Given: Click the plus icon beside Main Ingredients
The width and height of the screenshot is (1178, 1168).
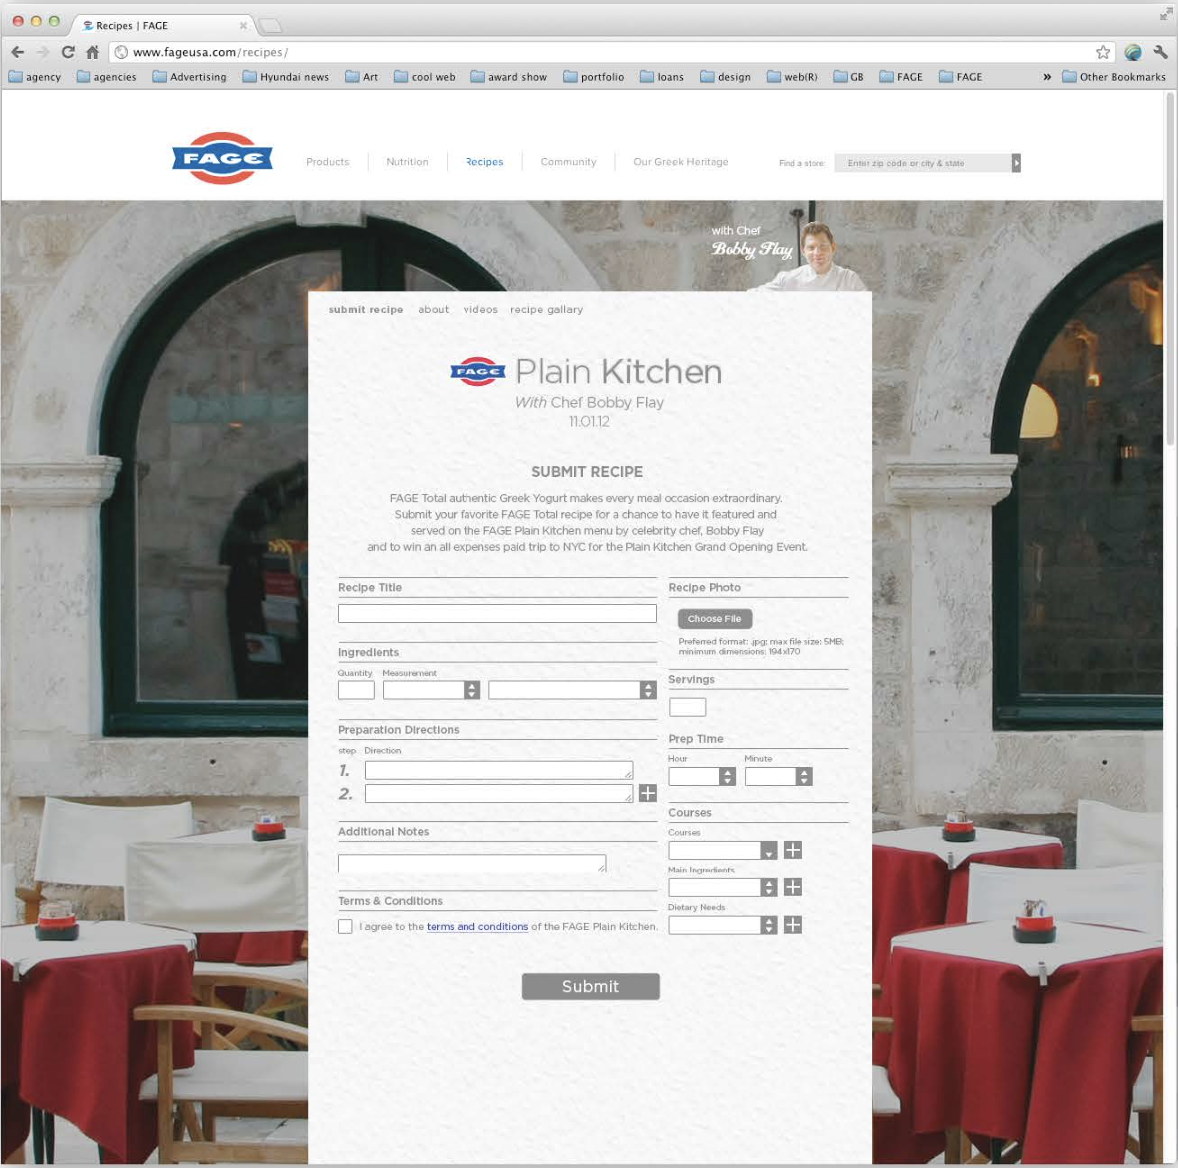Looking at the screenshot, I should (x=791, y=886).
